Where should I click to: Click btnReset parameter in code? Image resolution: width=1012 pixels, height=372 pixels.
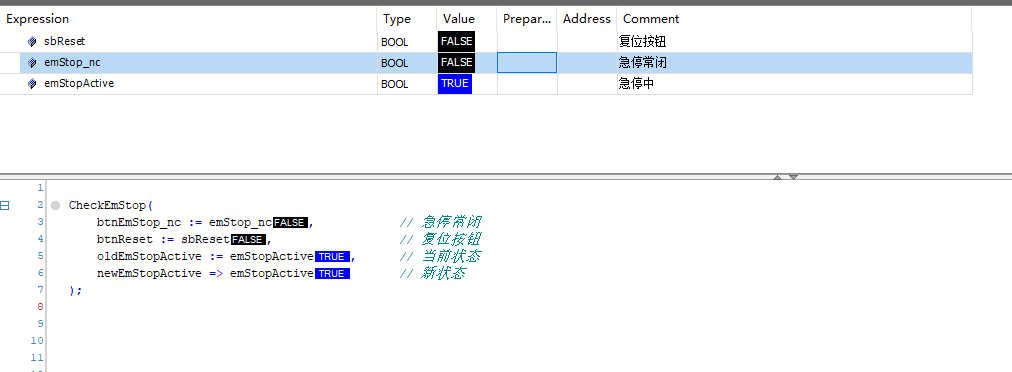pos(125,240)
